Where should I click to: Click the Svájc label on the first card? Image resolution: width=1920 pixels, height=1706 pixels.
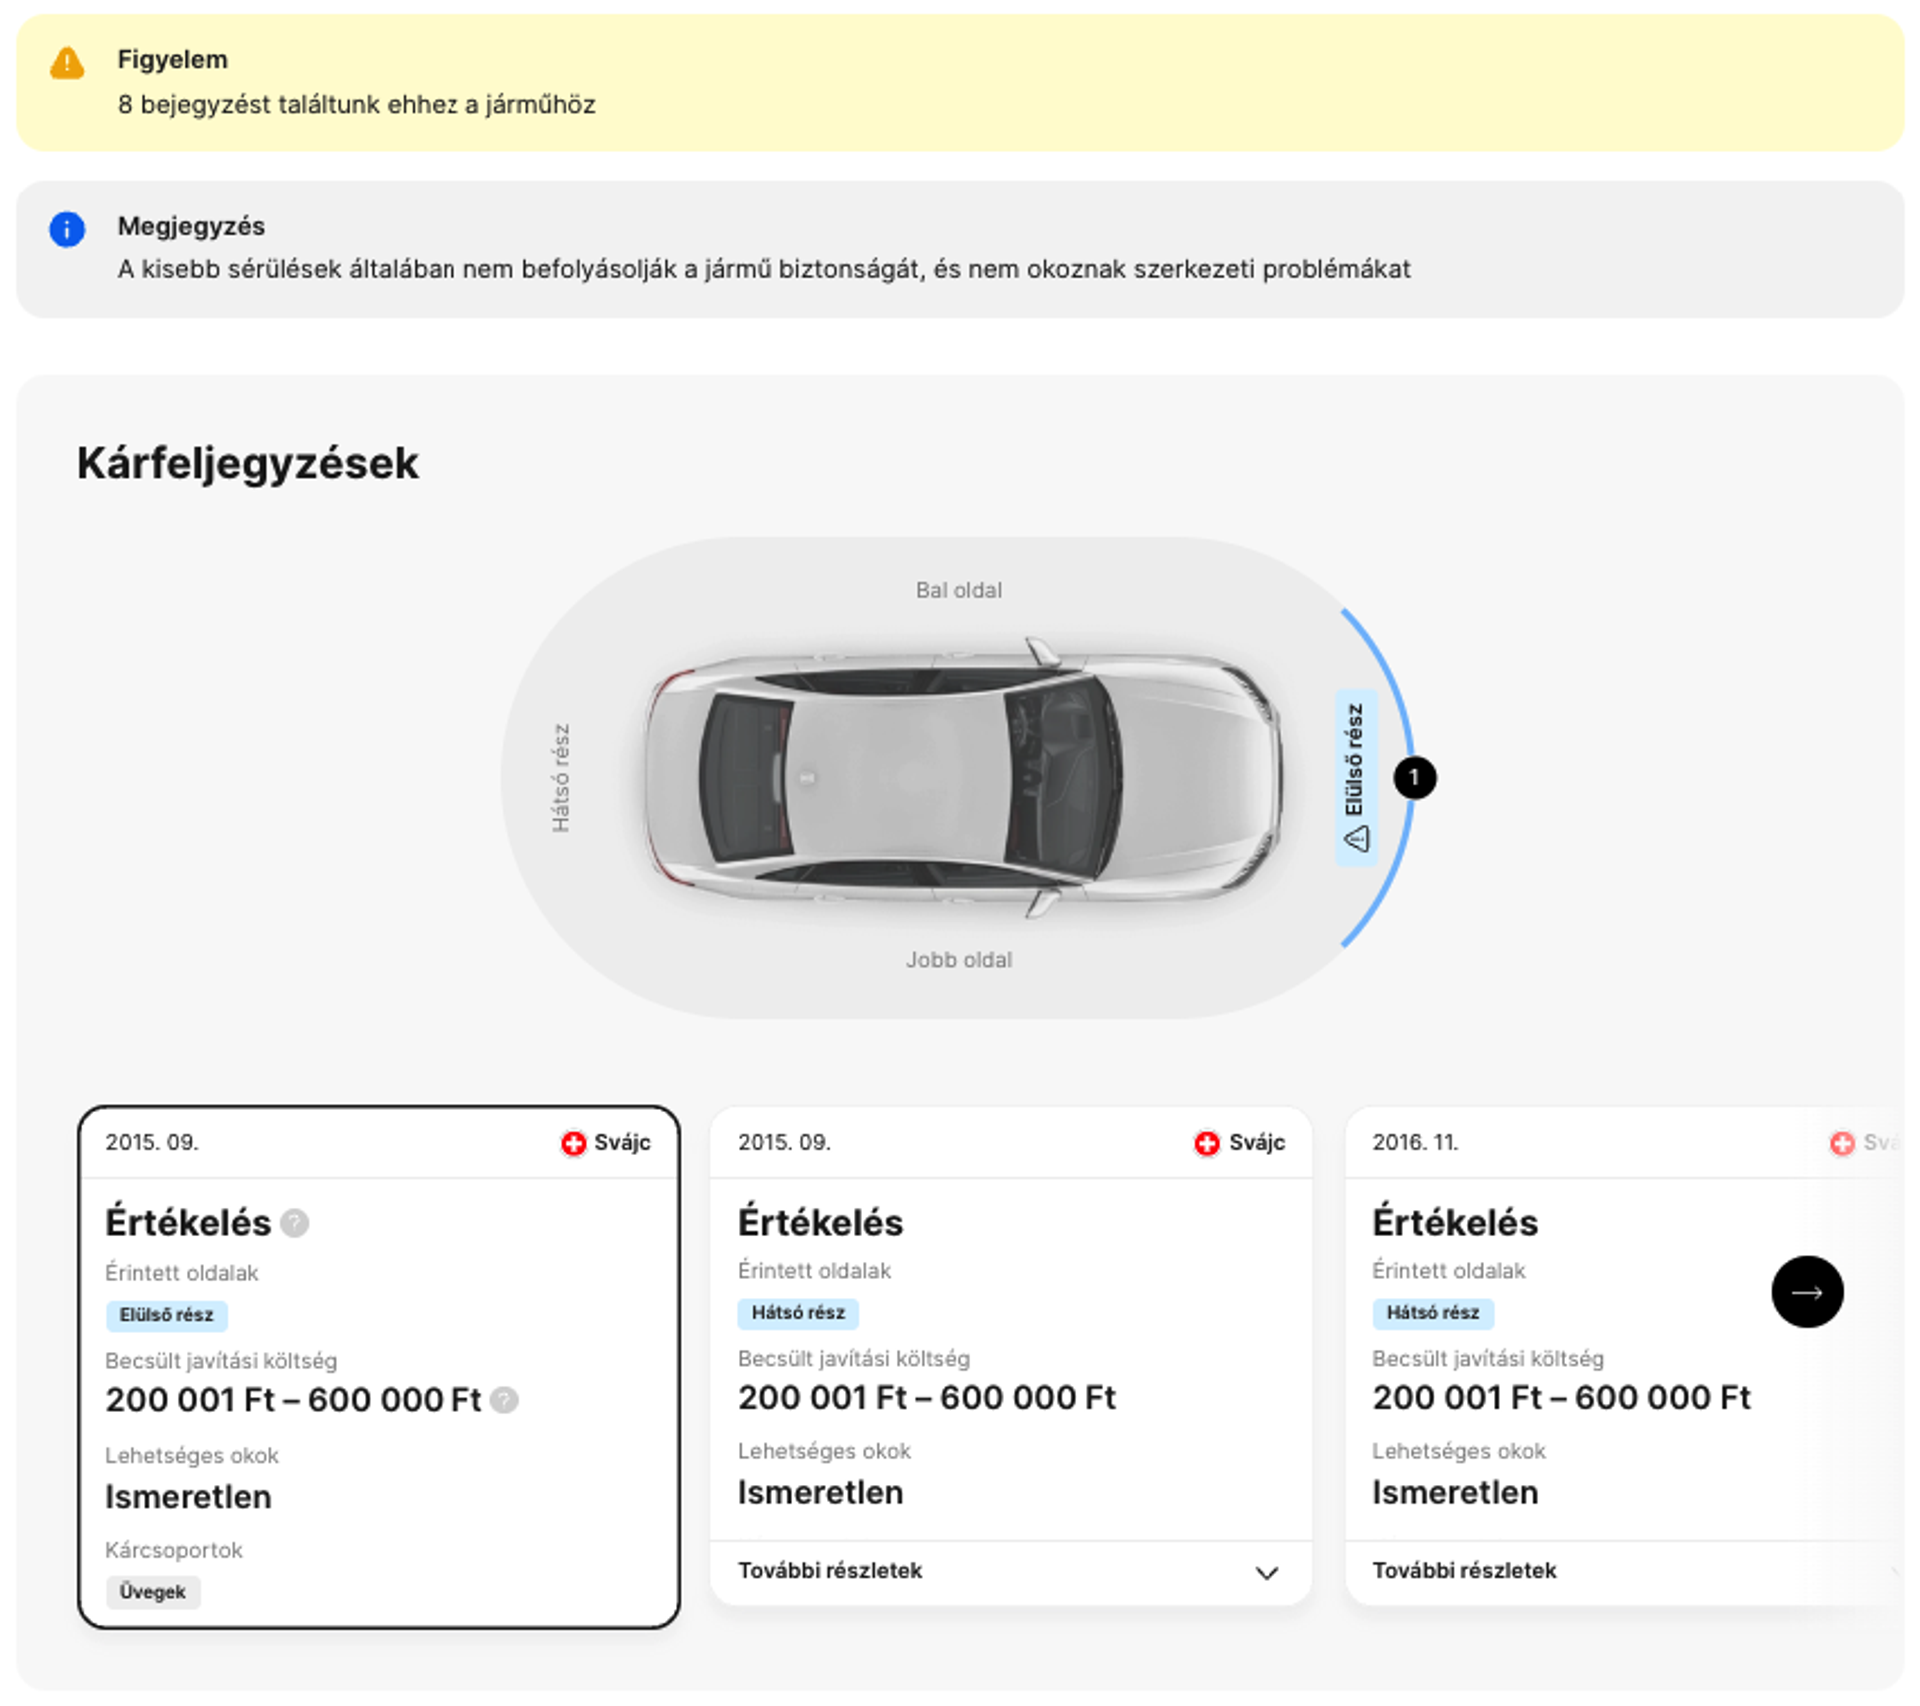[622, 1142]
